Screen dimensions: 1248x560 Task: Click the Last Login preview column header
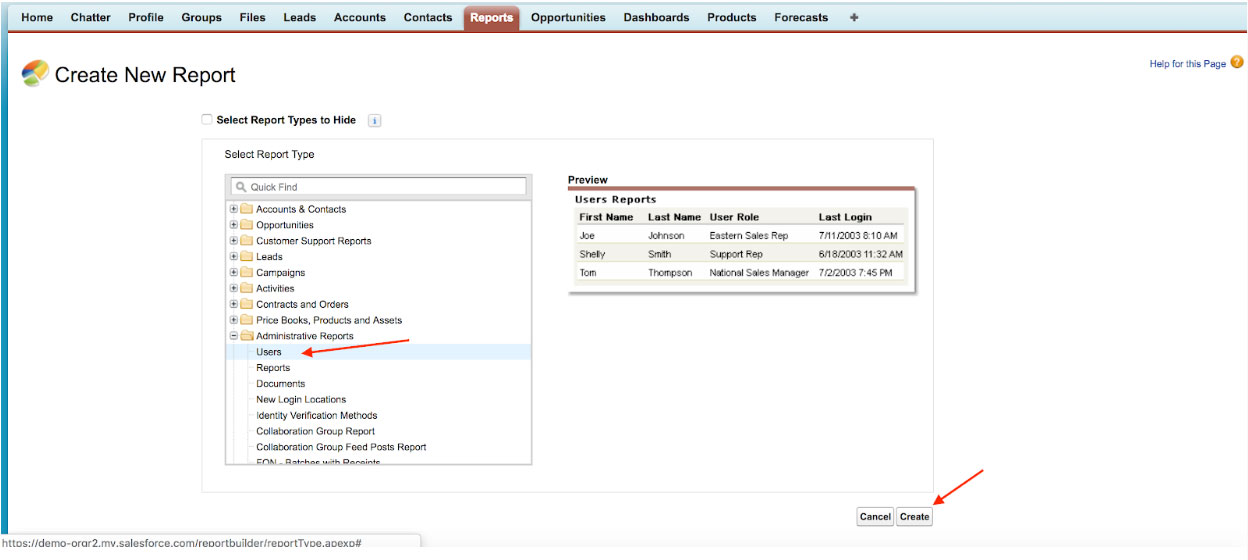[x=845, y=217]
